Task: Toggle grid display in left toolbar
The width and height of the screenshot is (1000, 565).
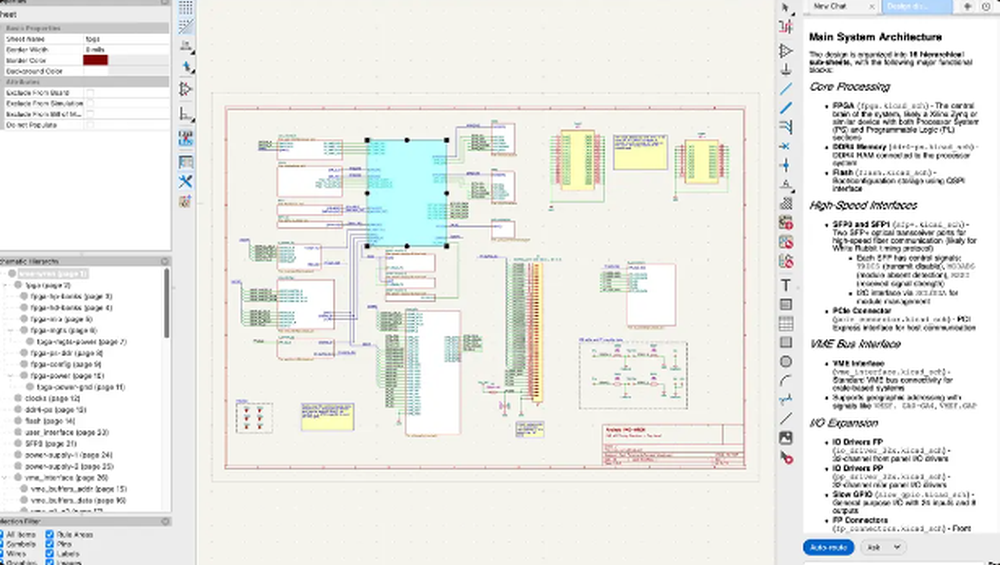Action: pyautogui.click(x=186, y=8)
